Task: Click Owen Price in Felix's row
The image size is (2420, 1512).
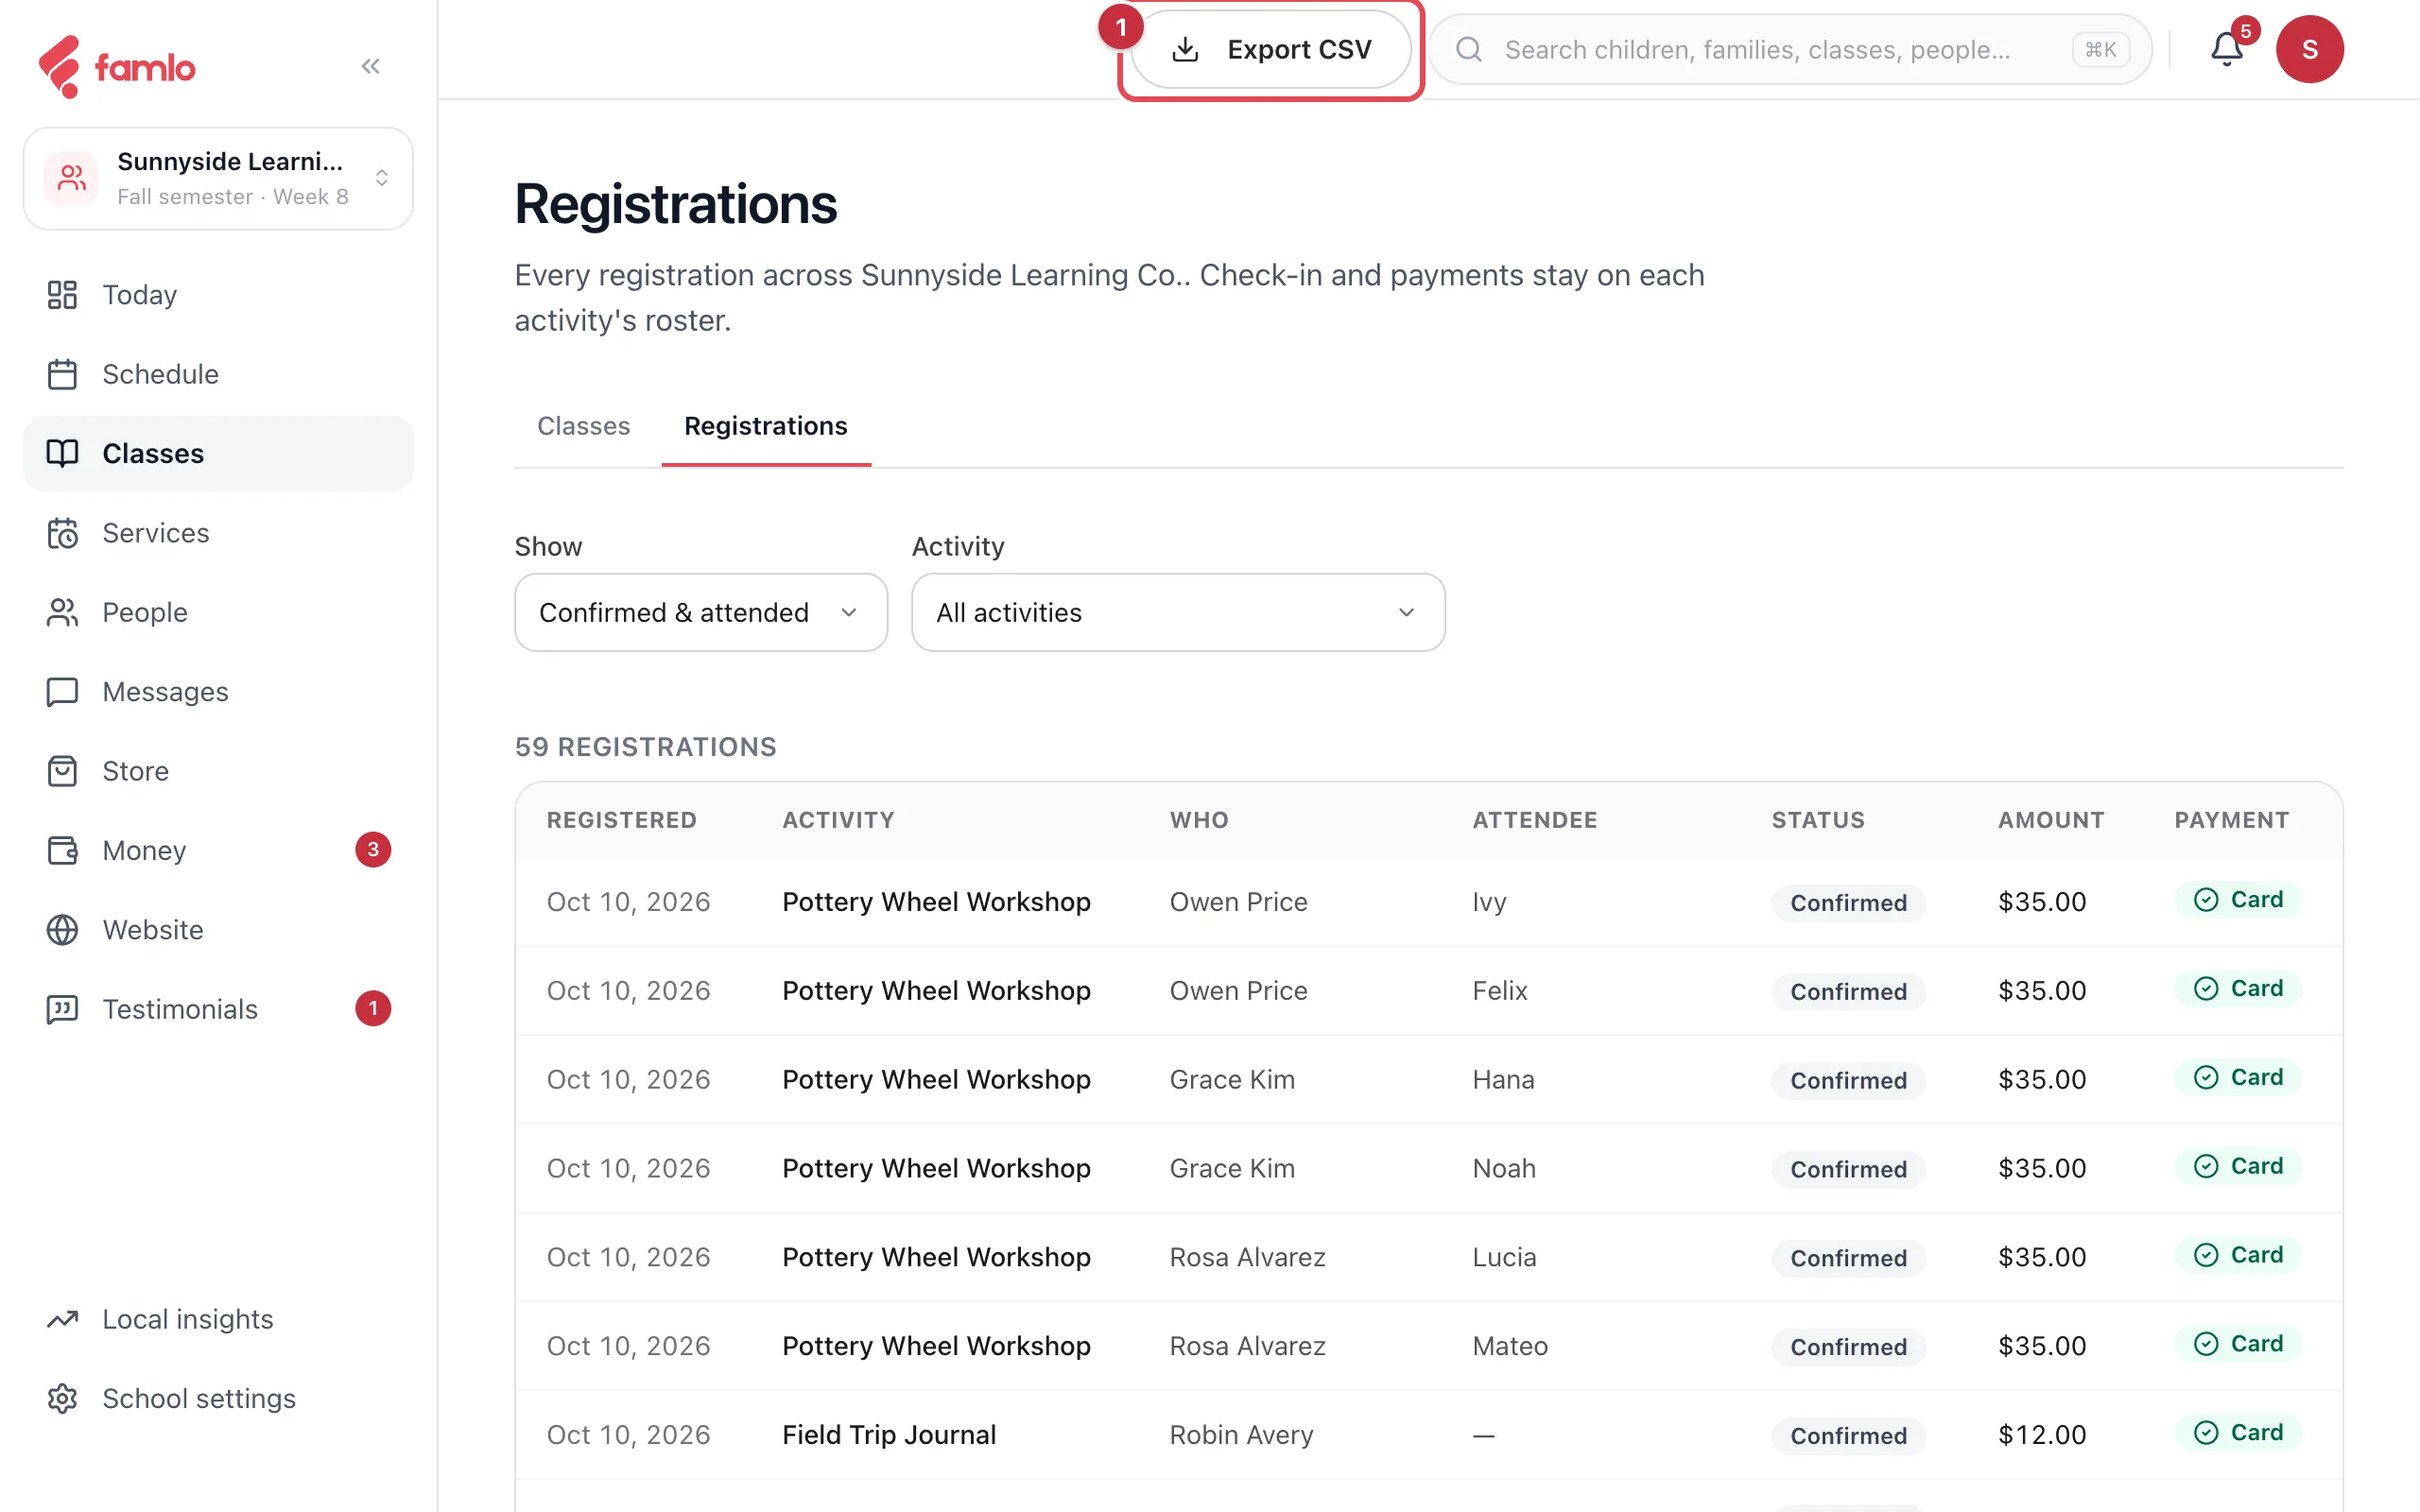Action: 1238,991
